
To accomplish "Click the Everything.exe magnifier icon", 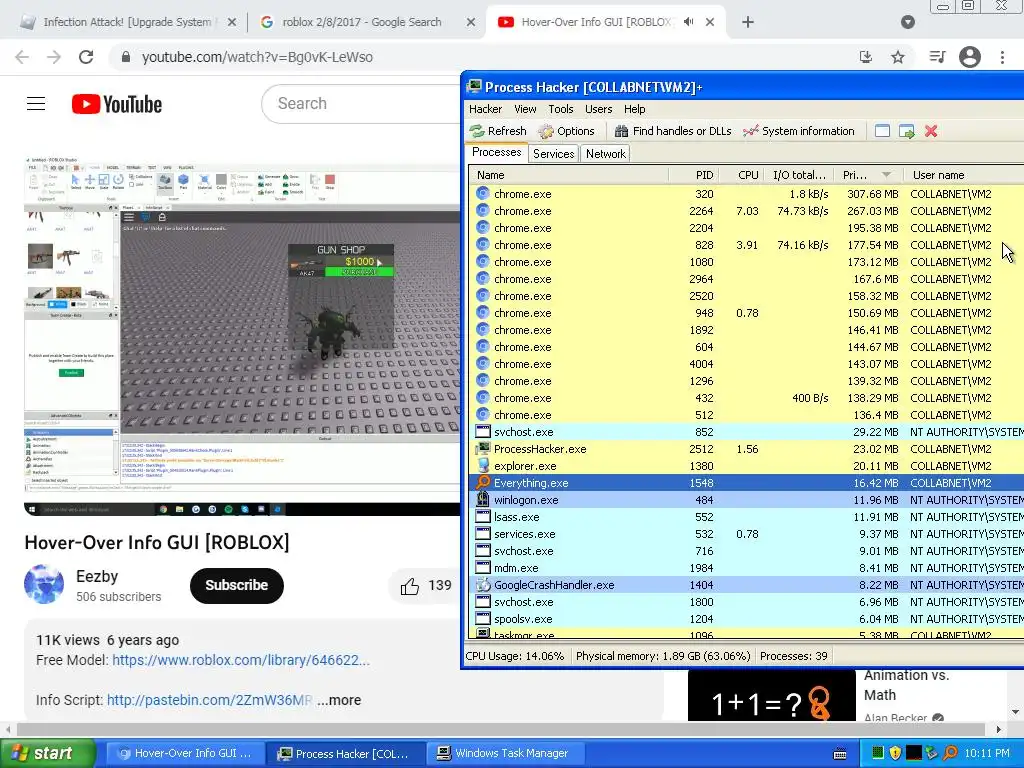I will [483, 483].
